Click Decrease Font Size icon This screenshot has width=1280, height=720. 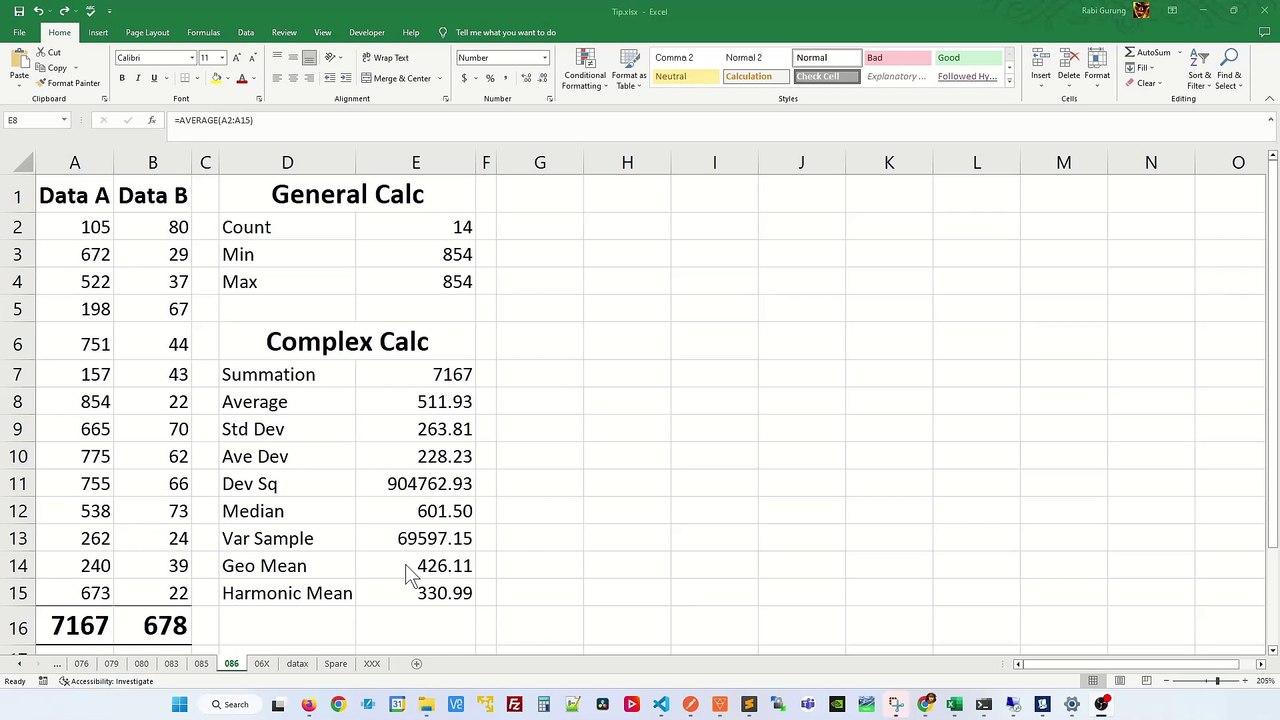(x=252, y=58)
